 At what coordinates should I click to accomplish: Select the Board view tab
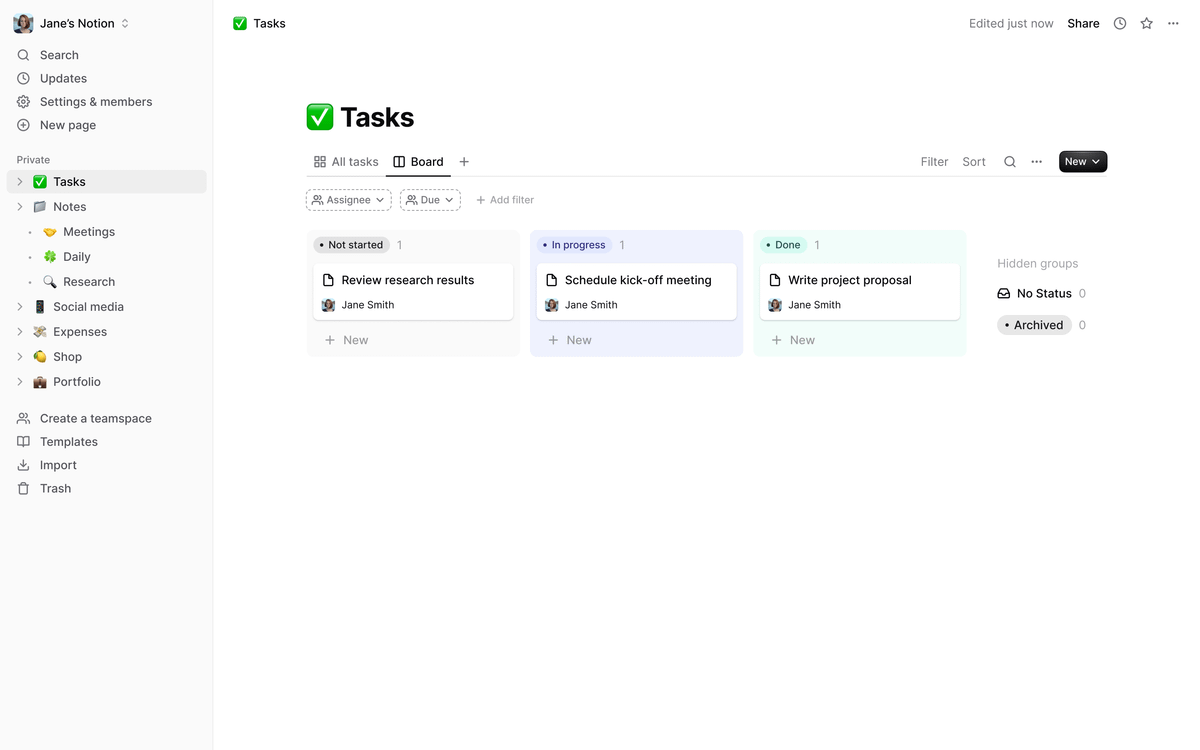418,162
